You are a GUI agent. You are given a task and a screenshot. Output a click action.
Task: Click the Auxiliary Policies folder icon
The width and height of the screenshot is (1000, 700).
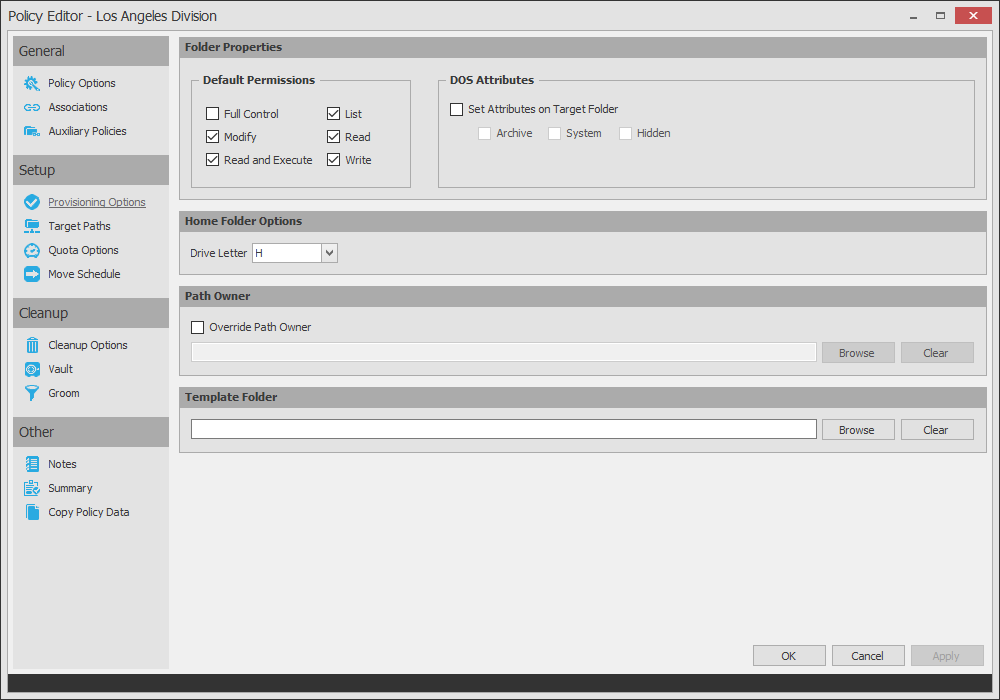32,131
